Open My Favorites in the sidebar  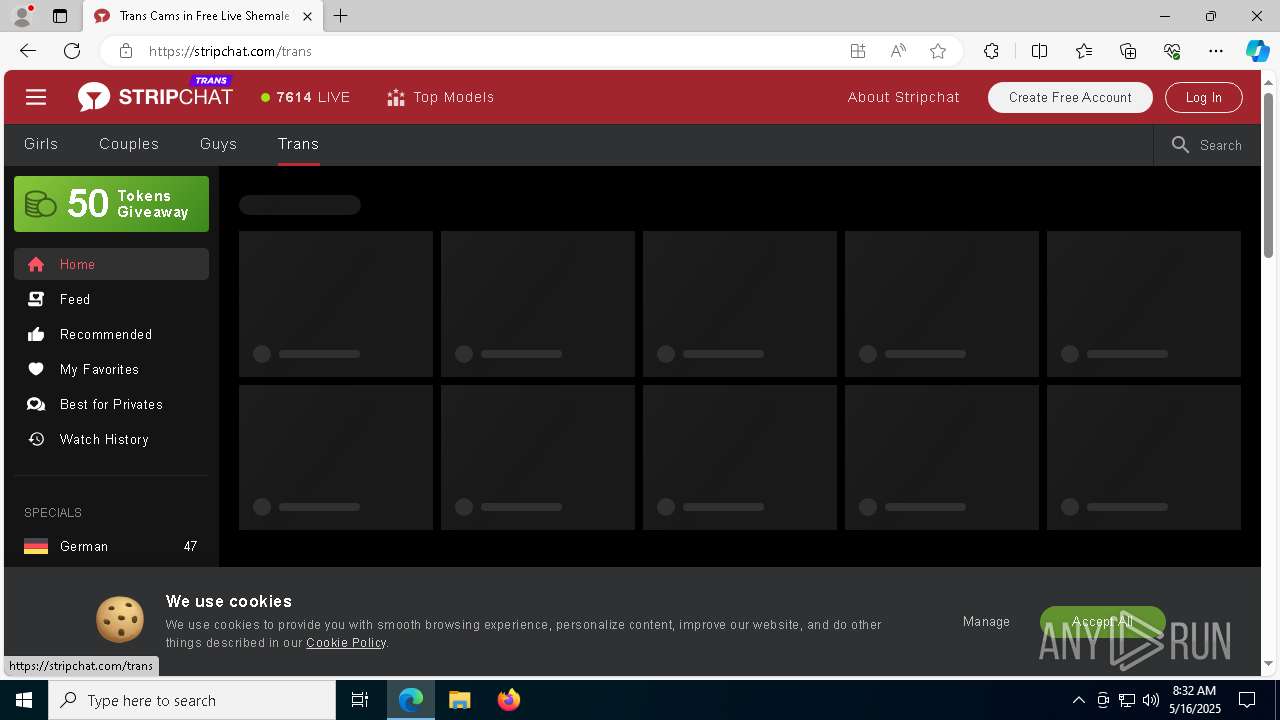[x=111, y=369]
